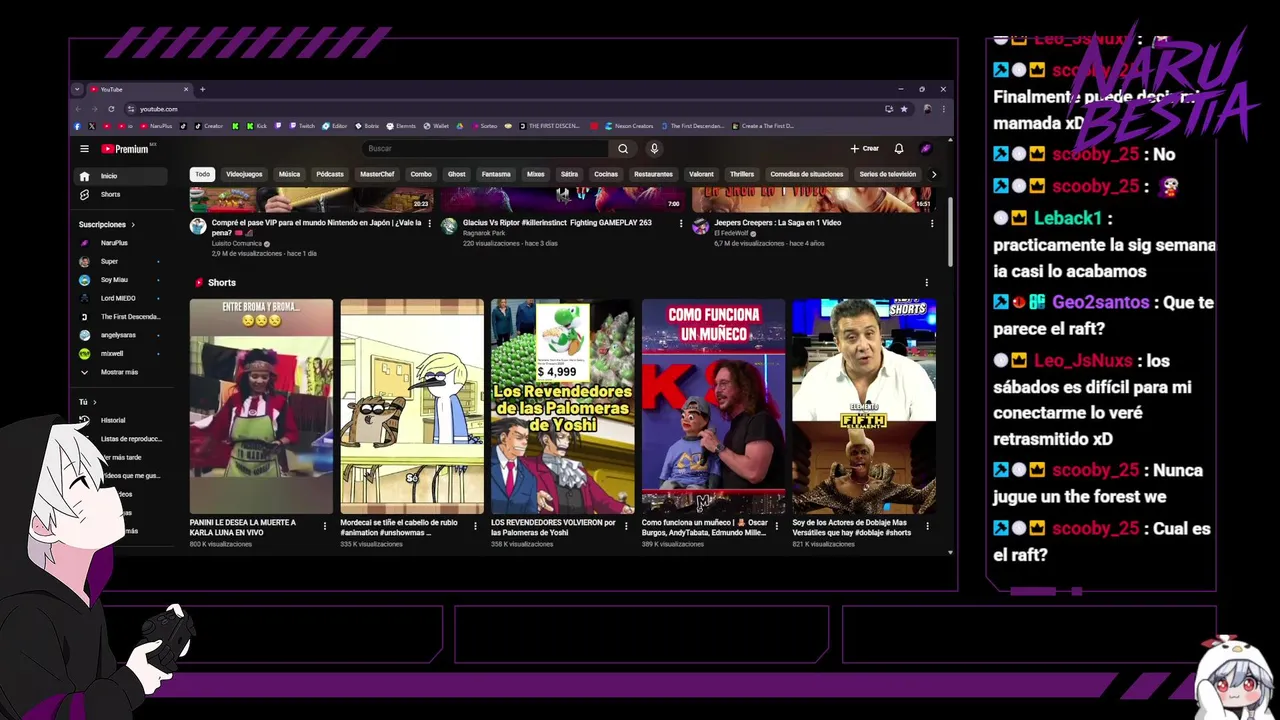
Task: Expand the Tú section chevron
Action: (x=94, y=402)
